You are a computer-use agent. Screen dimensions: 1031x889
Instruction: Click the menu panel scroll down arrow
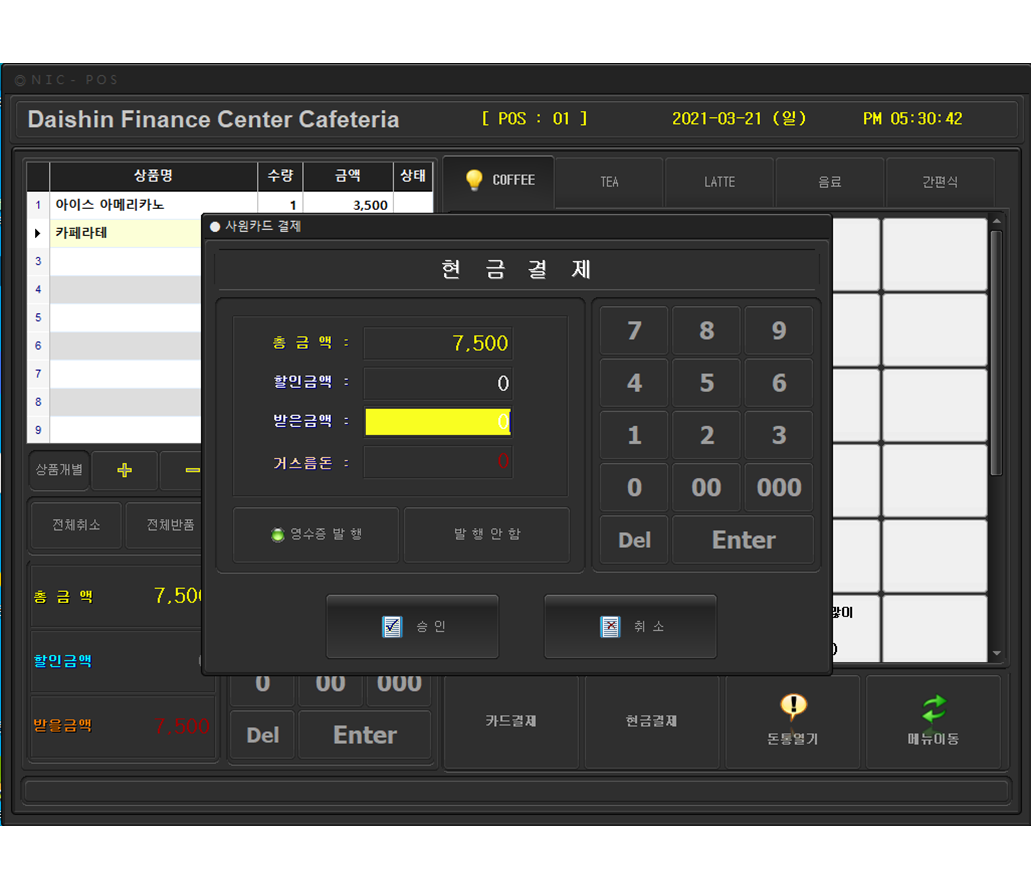(995, 653)
